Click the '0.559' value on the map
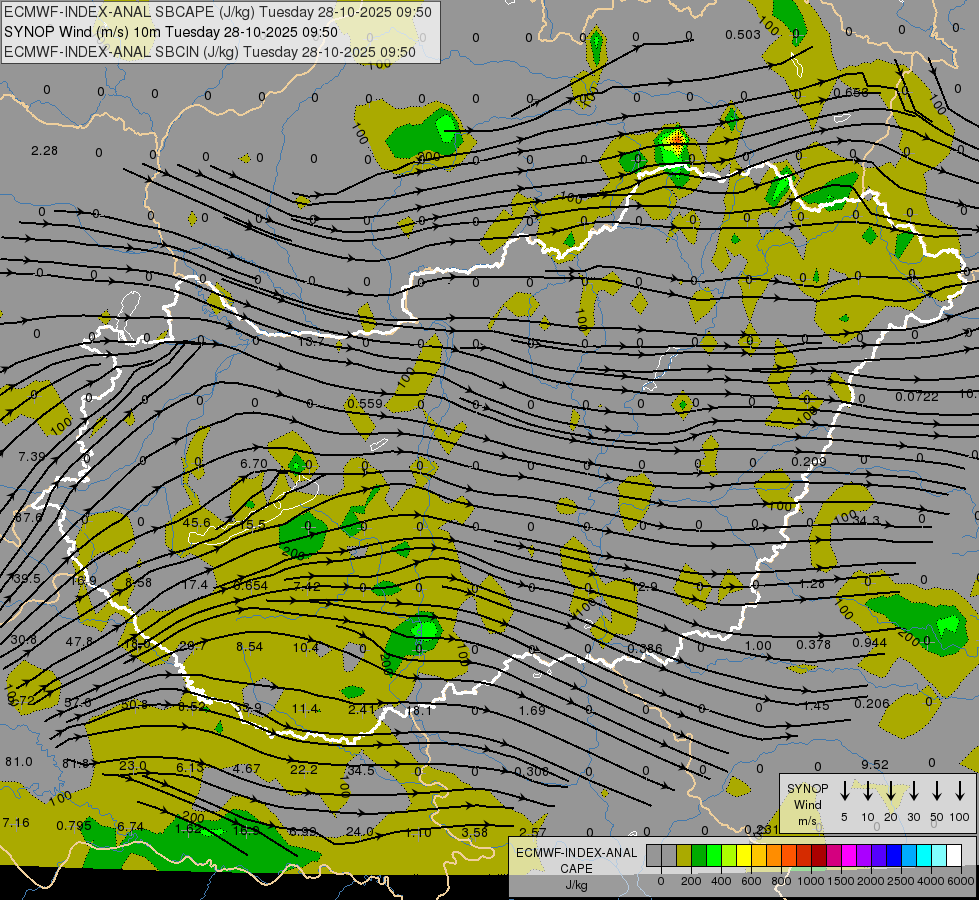 tap(365, 403)
